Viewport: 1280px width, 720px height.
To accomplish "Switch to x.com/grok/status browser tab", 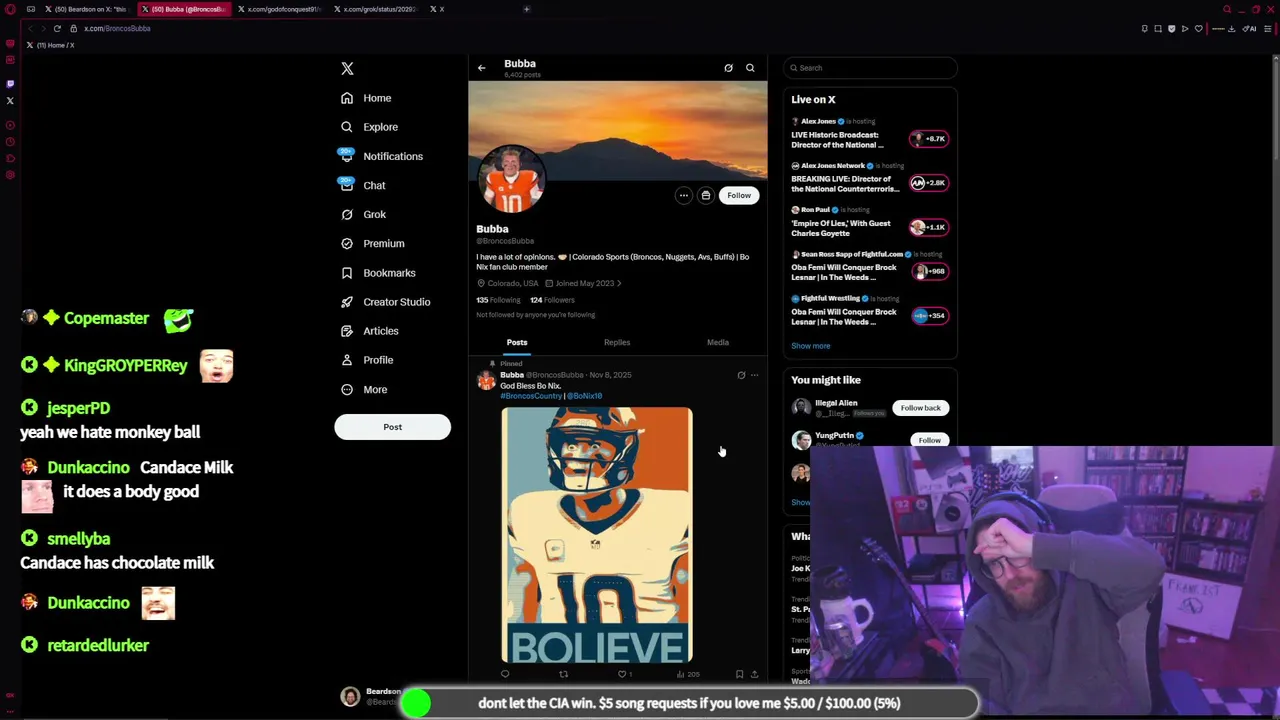I will tap(376, 9).
